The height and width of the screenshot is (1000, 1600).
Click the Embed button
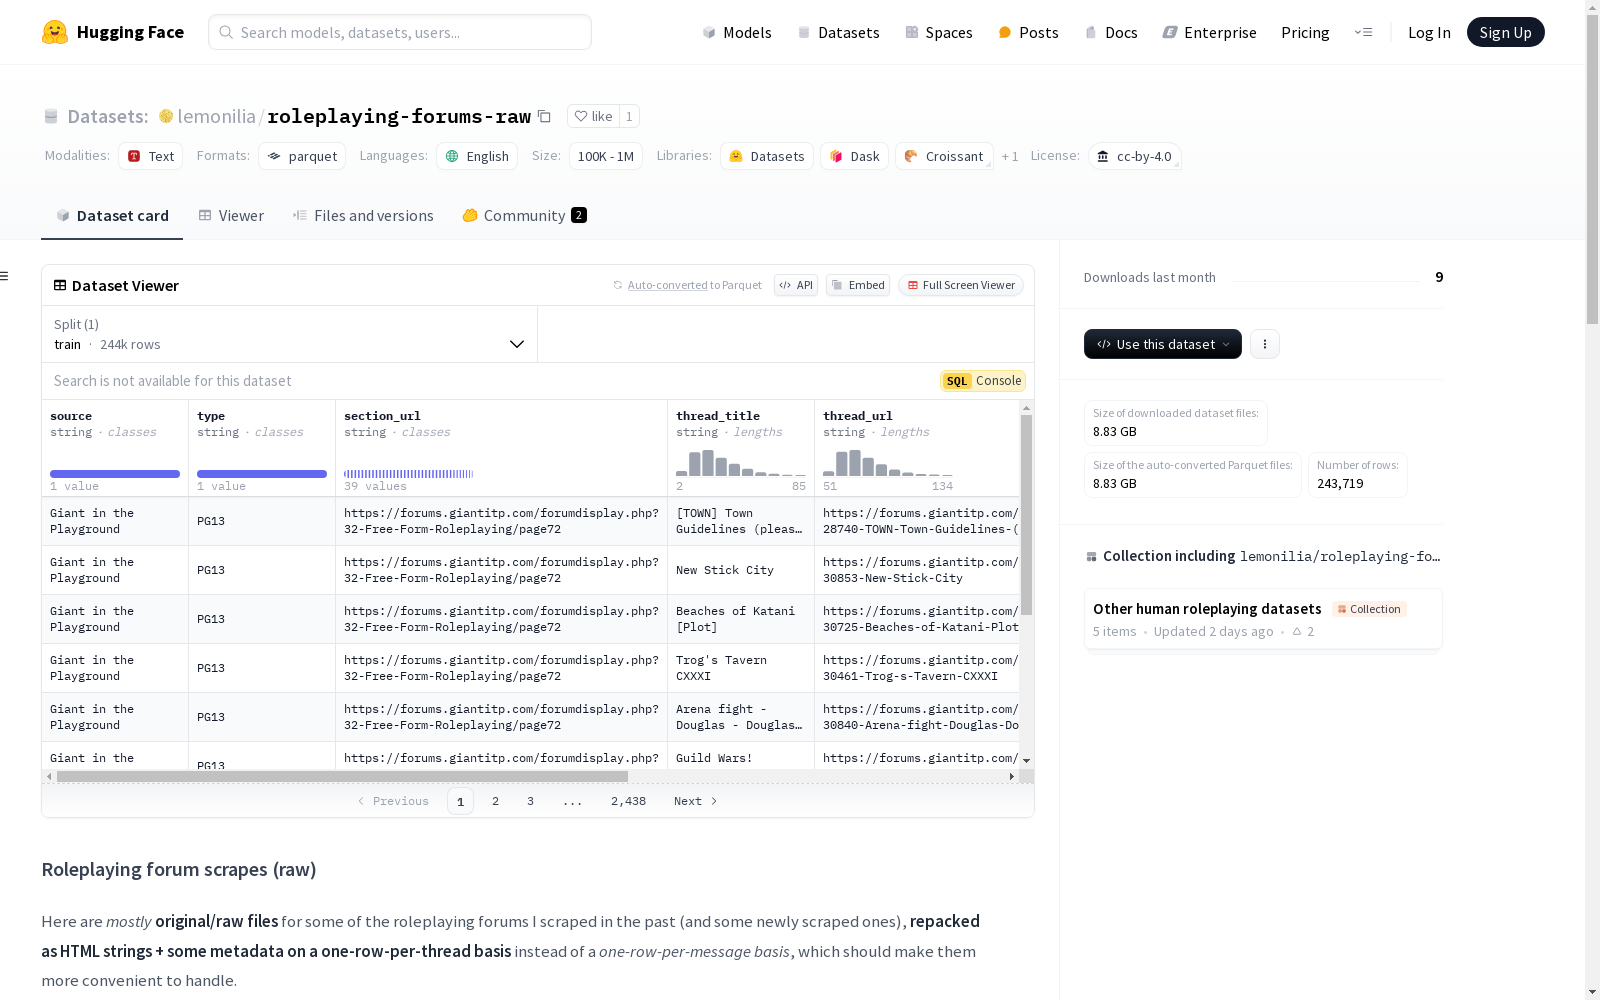858,285
